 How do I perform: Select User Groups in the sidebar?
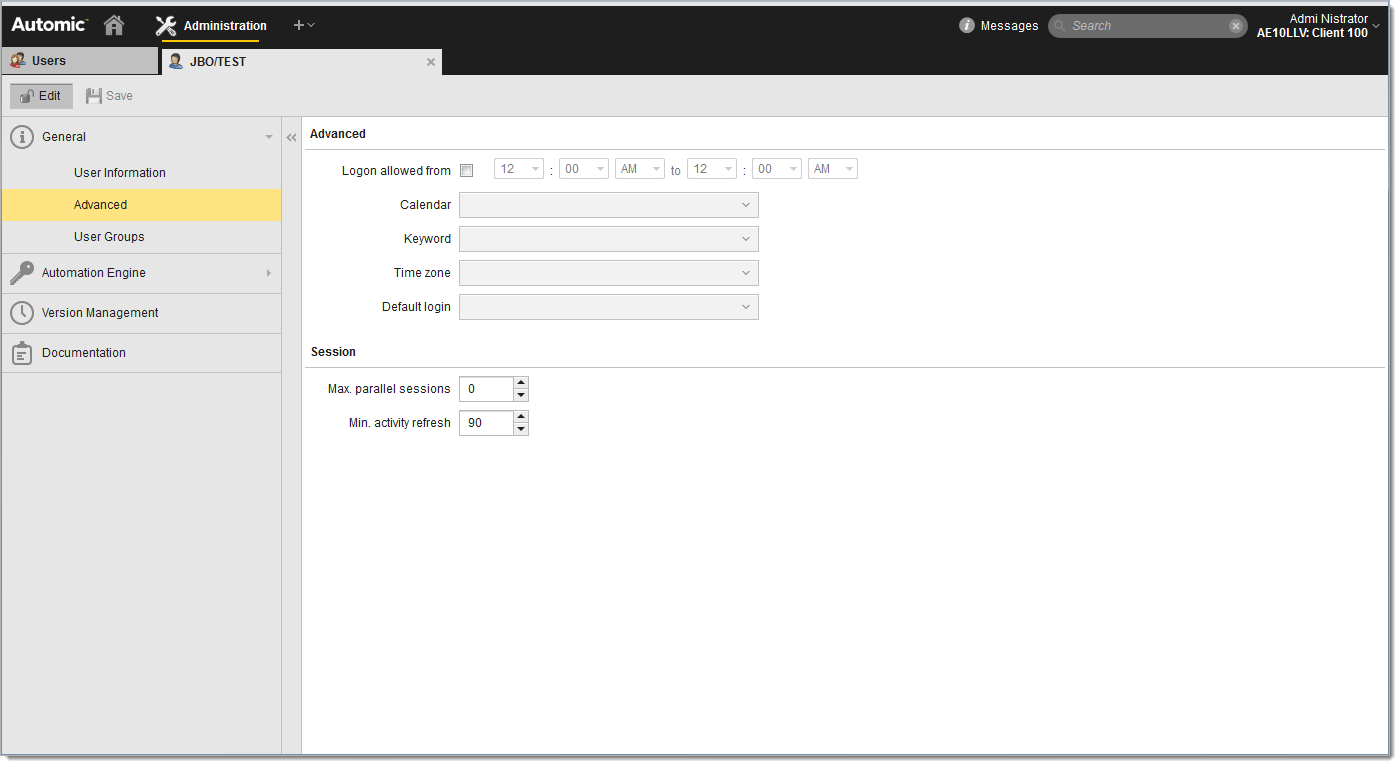pos(109,237)
